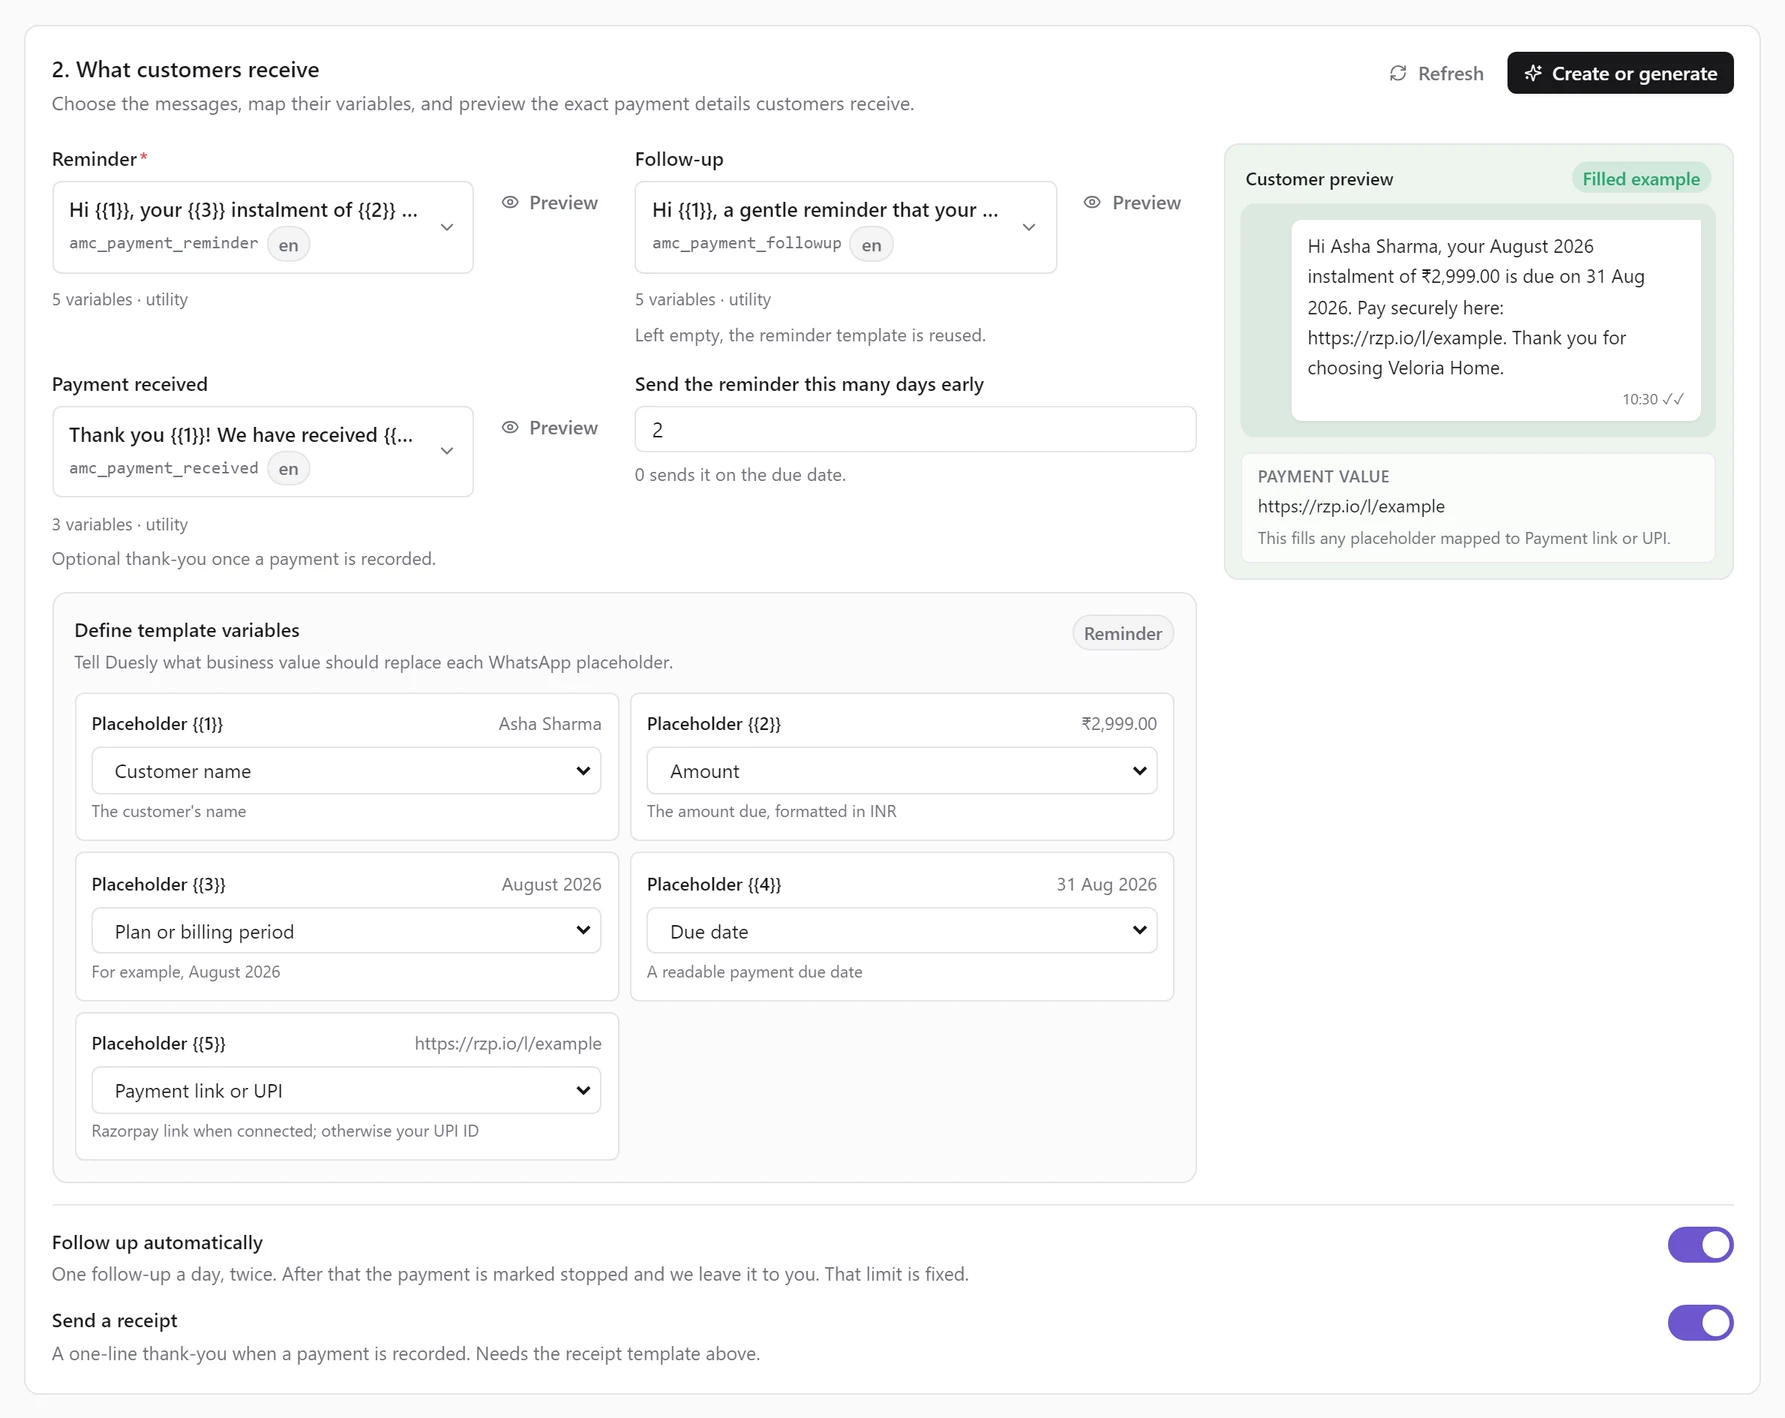Click 'A readable payment due date' description
The height and width of the screenshot is (1418, 1785).
click(754, 972)
